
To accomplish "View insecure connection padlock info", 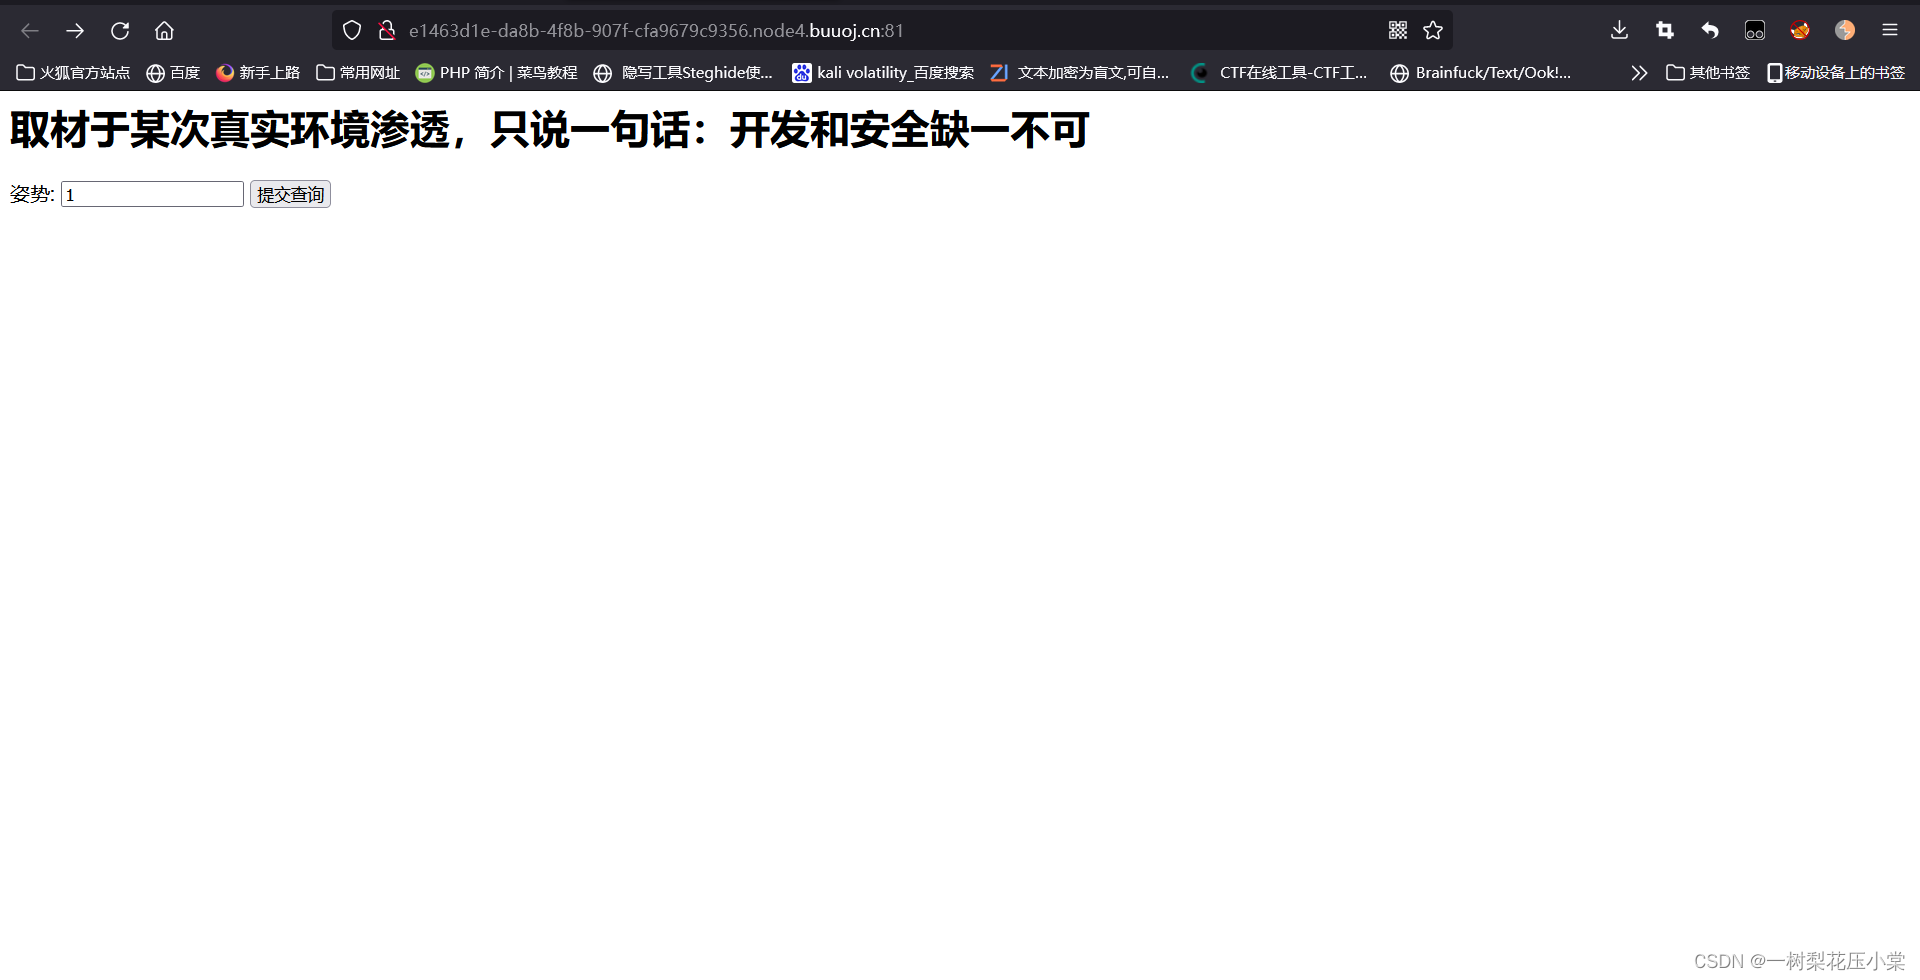I will (x=387, y=31).
